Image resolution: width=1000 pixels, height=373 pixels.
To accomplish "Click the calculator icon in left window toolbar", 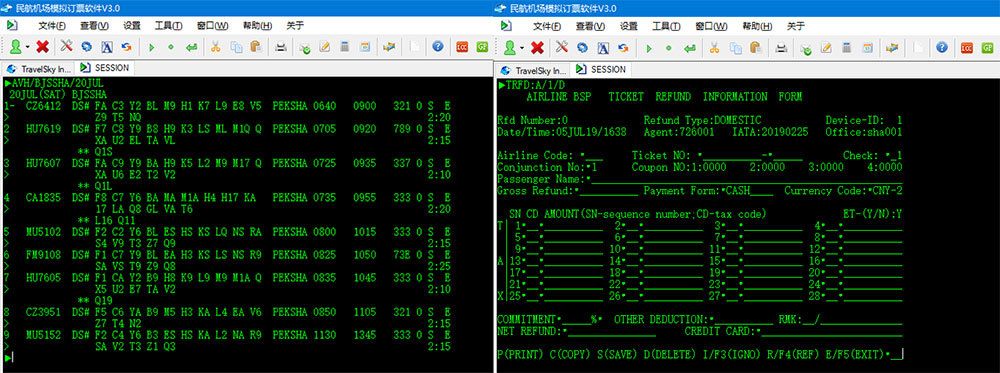I will click(344, 47).
